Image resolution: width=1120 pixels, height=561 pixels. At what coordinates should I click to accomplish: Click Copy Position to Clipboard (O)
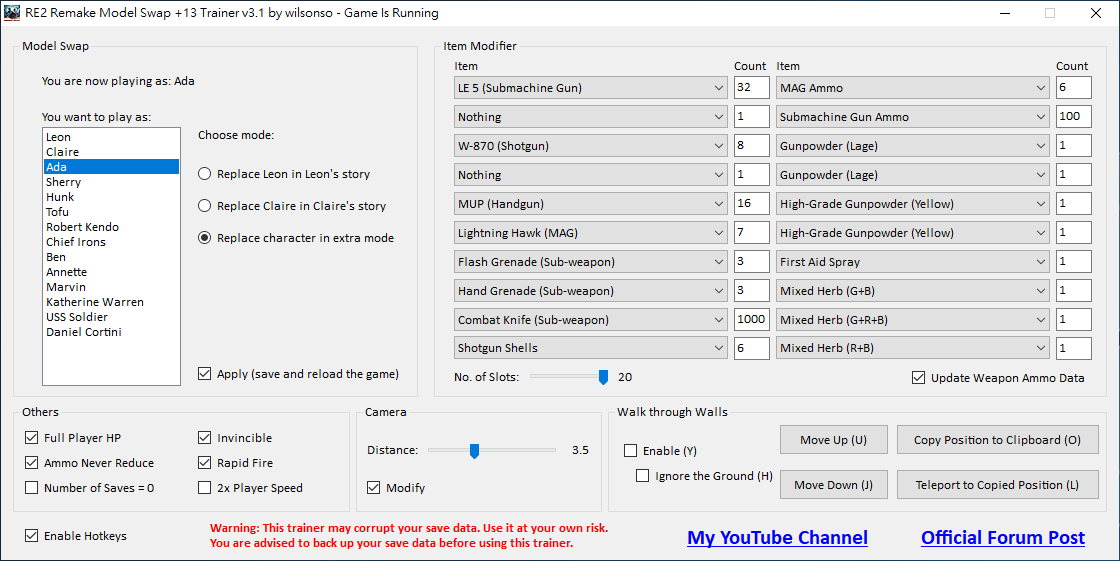(997, 440)
